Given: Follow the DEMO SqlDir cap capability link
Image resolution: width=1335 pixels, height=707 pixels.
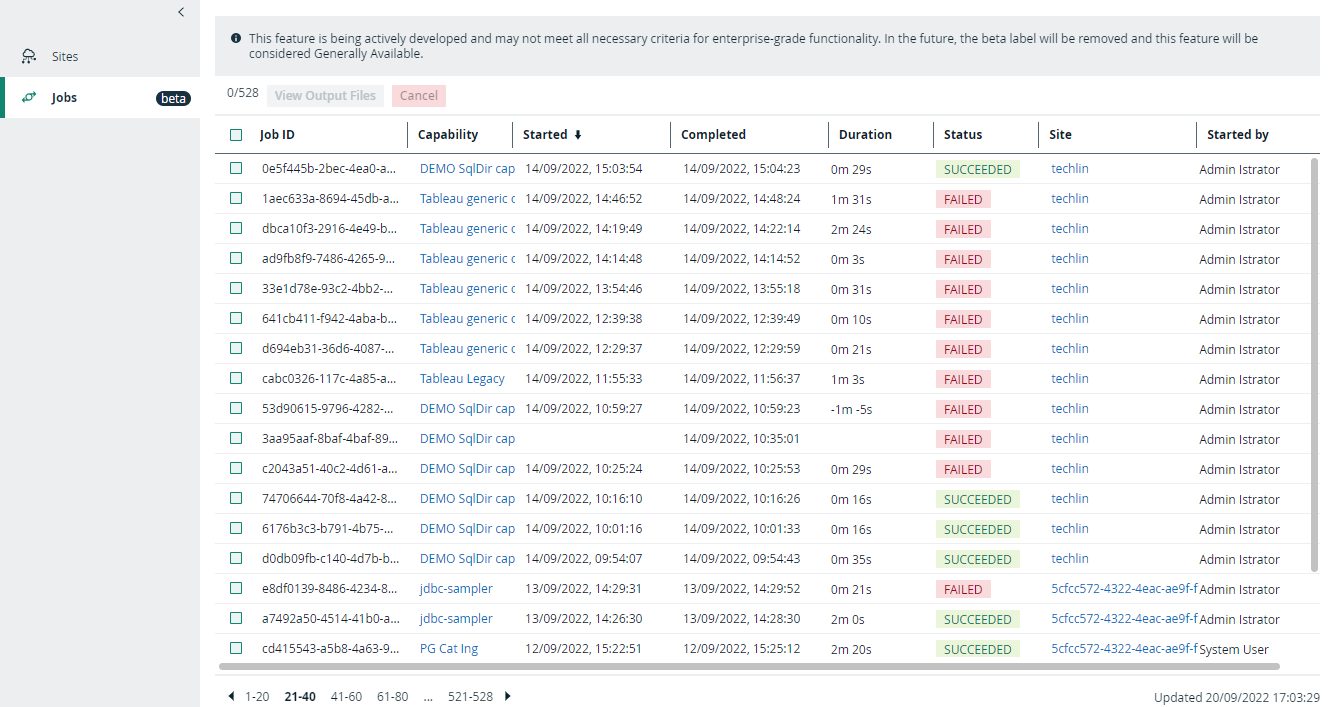Looking at the screenshot, I should 466,168.
